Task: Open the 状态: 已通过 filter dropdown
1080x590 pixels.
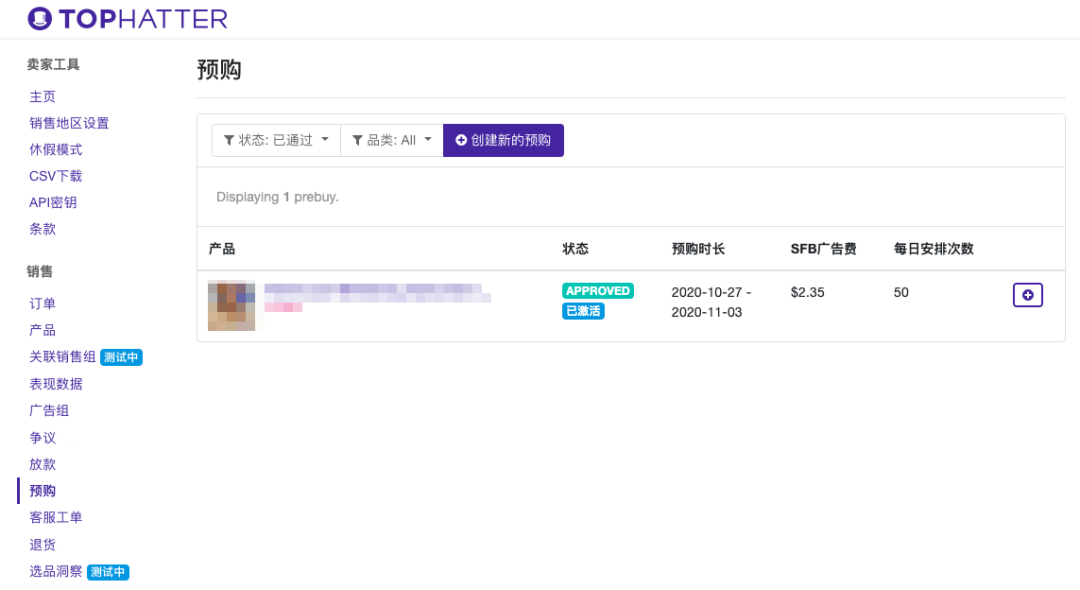Action: 276,140
